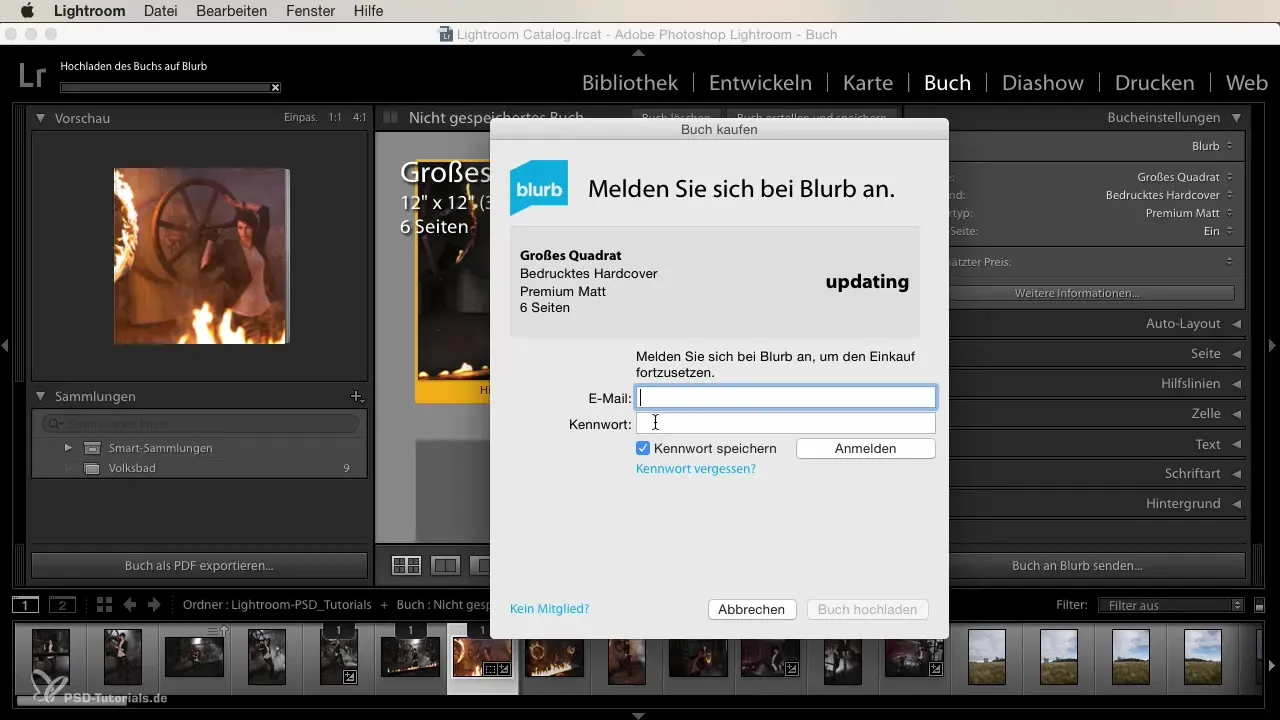This screenshot has width=1280, height=720.
Task: Go back with left arrow icon
Action: click(129, 605)
